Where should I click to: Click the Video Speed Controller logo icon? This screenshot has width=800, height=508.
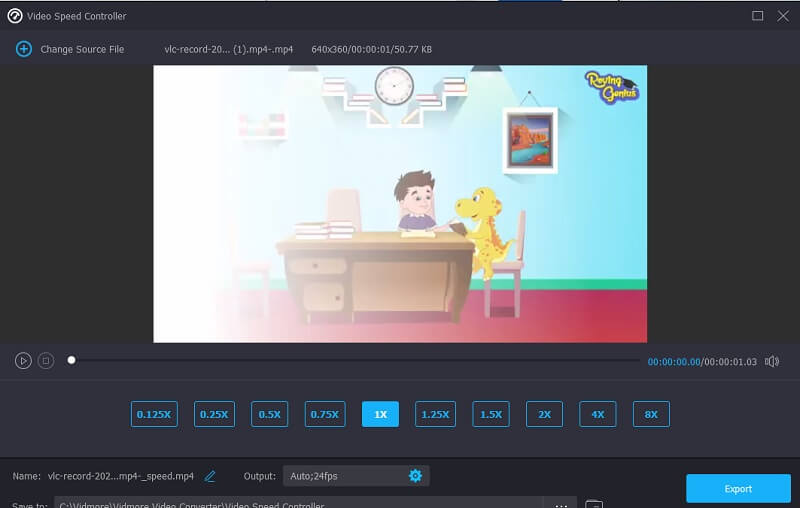[x=15, y=16]
